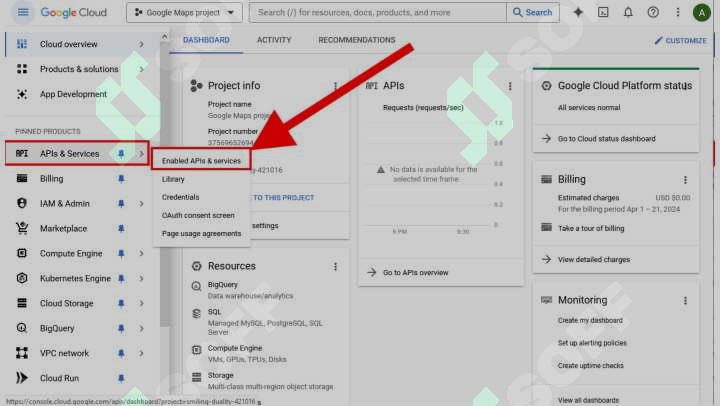Focus the resources search field

[377, 12]
